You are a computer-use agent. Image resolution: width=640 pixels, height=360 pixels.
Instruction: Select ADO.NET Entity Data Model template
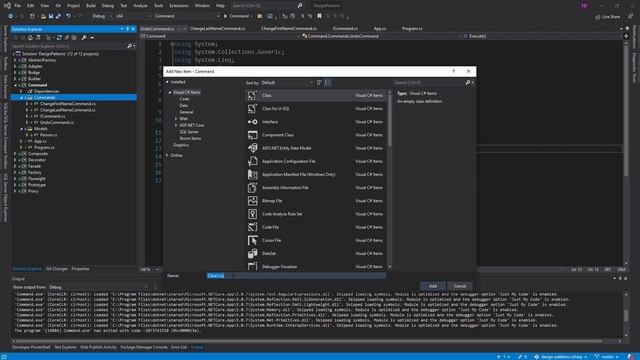click(x=316, y=148)
